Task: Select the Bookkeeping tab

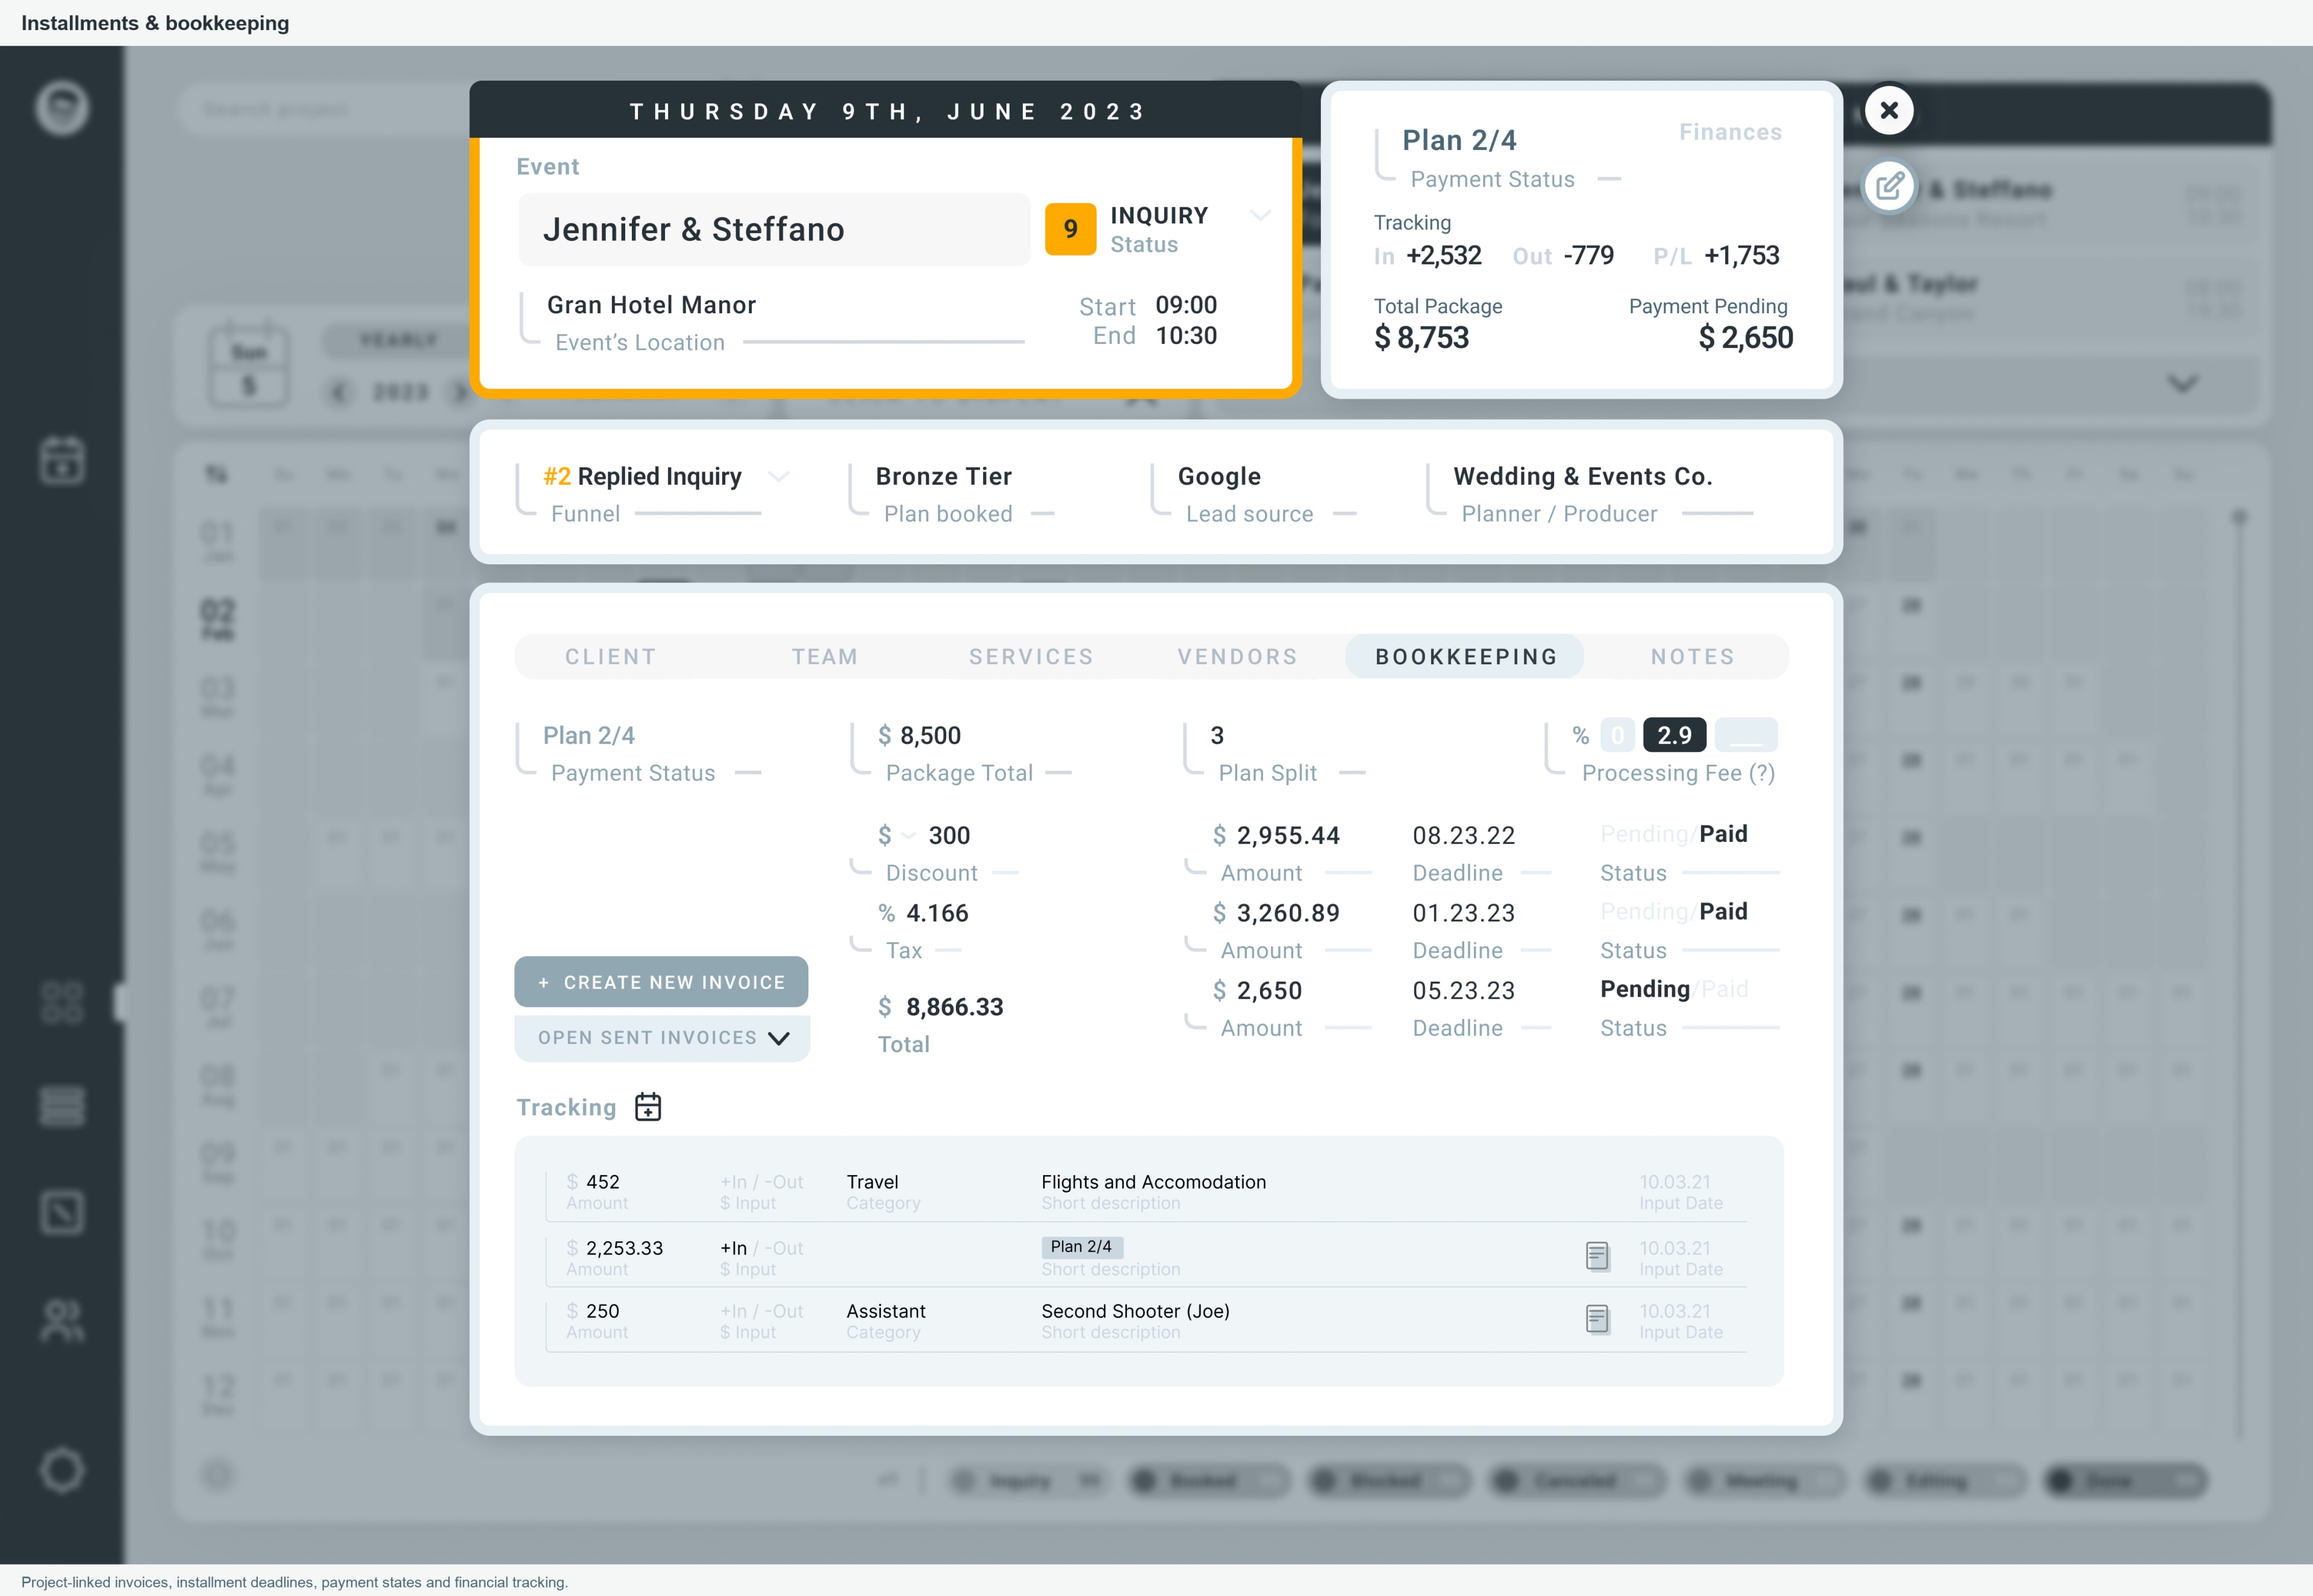Action: coord(1465,657)
